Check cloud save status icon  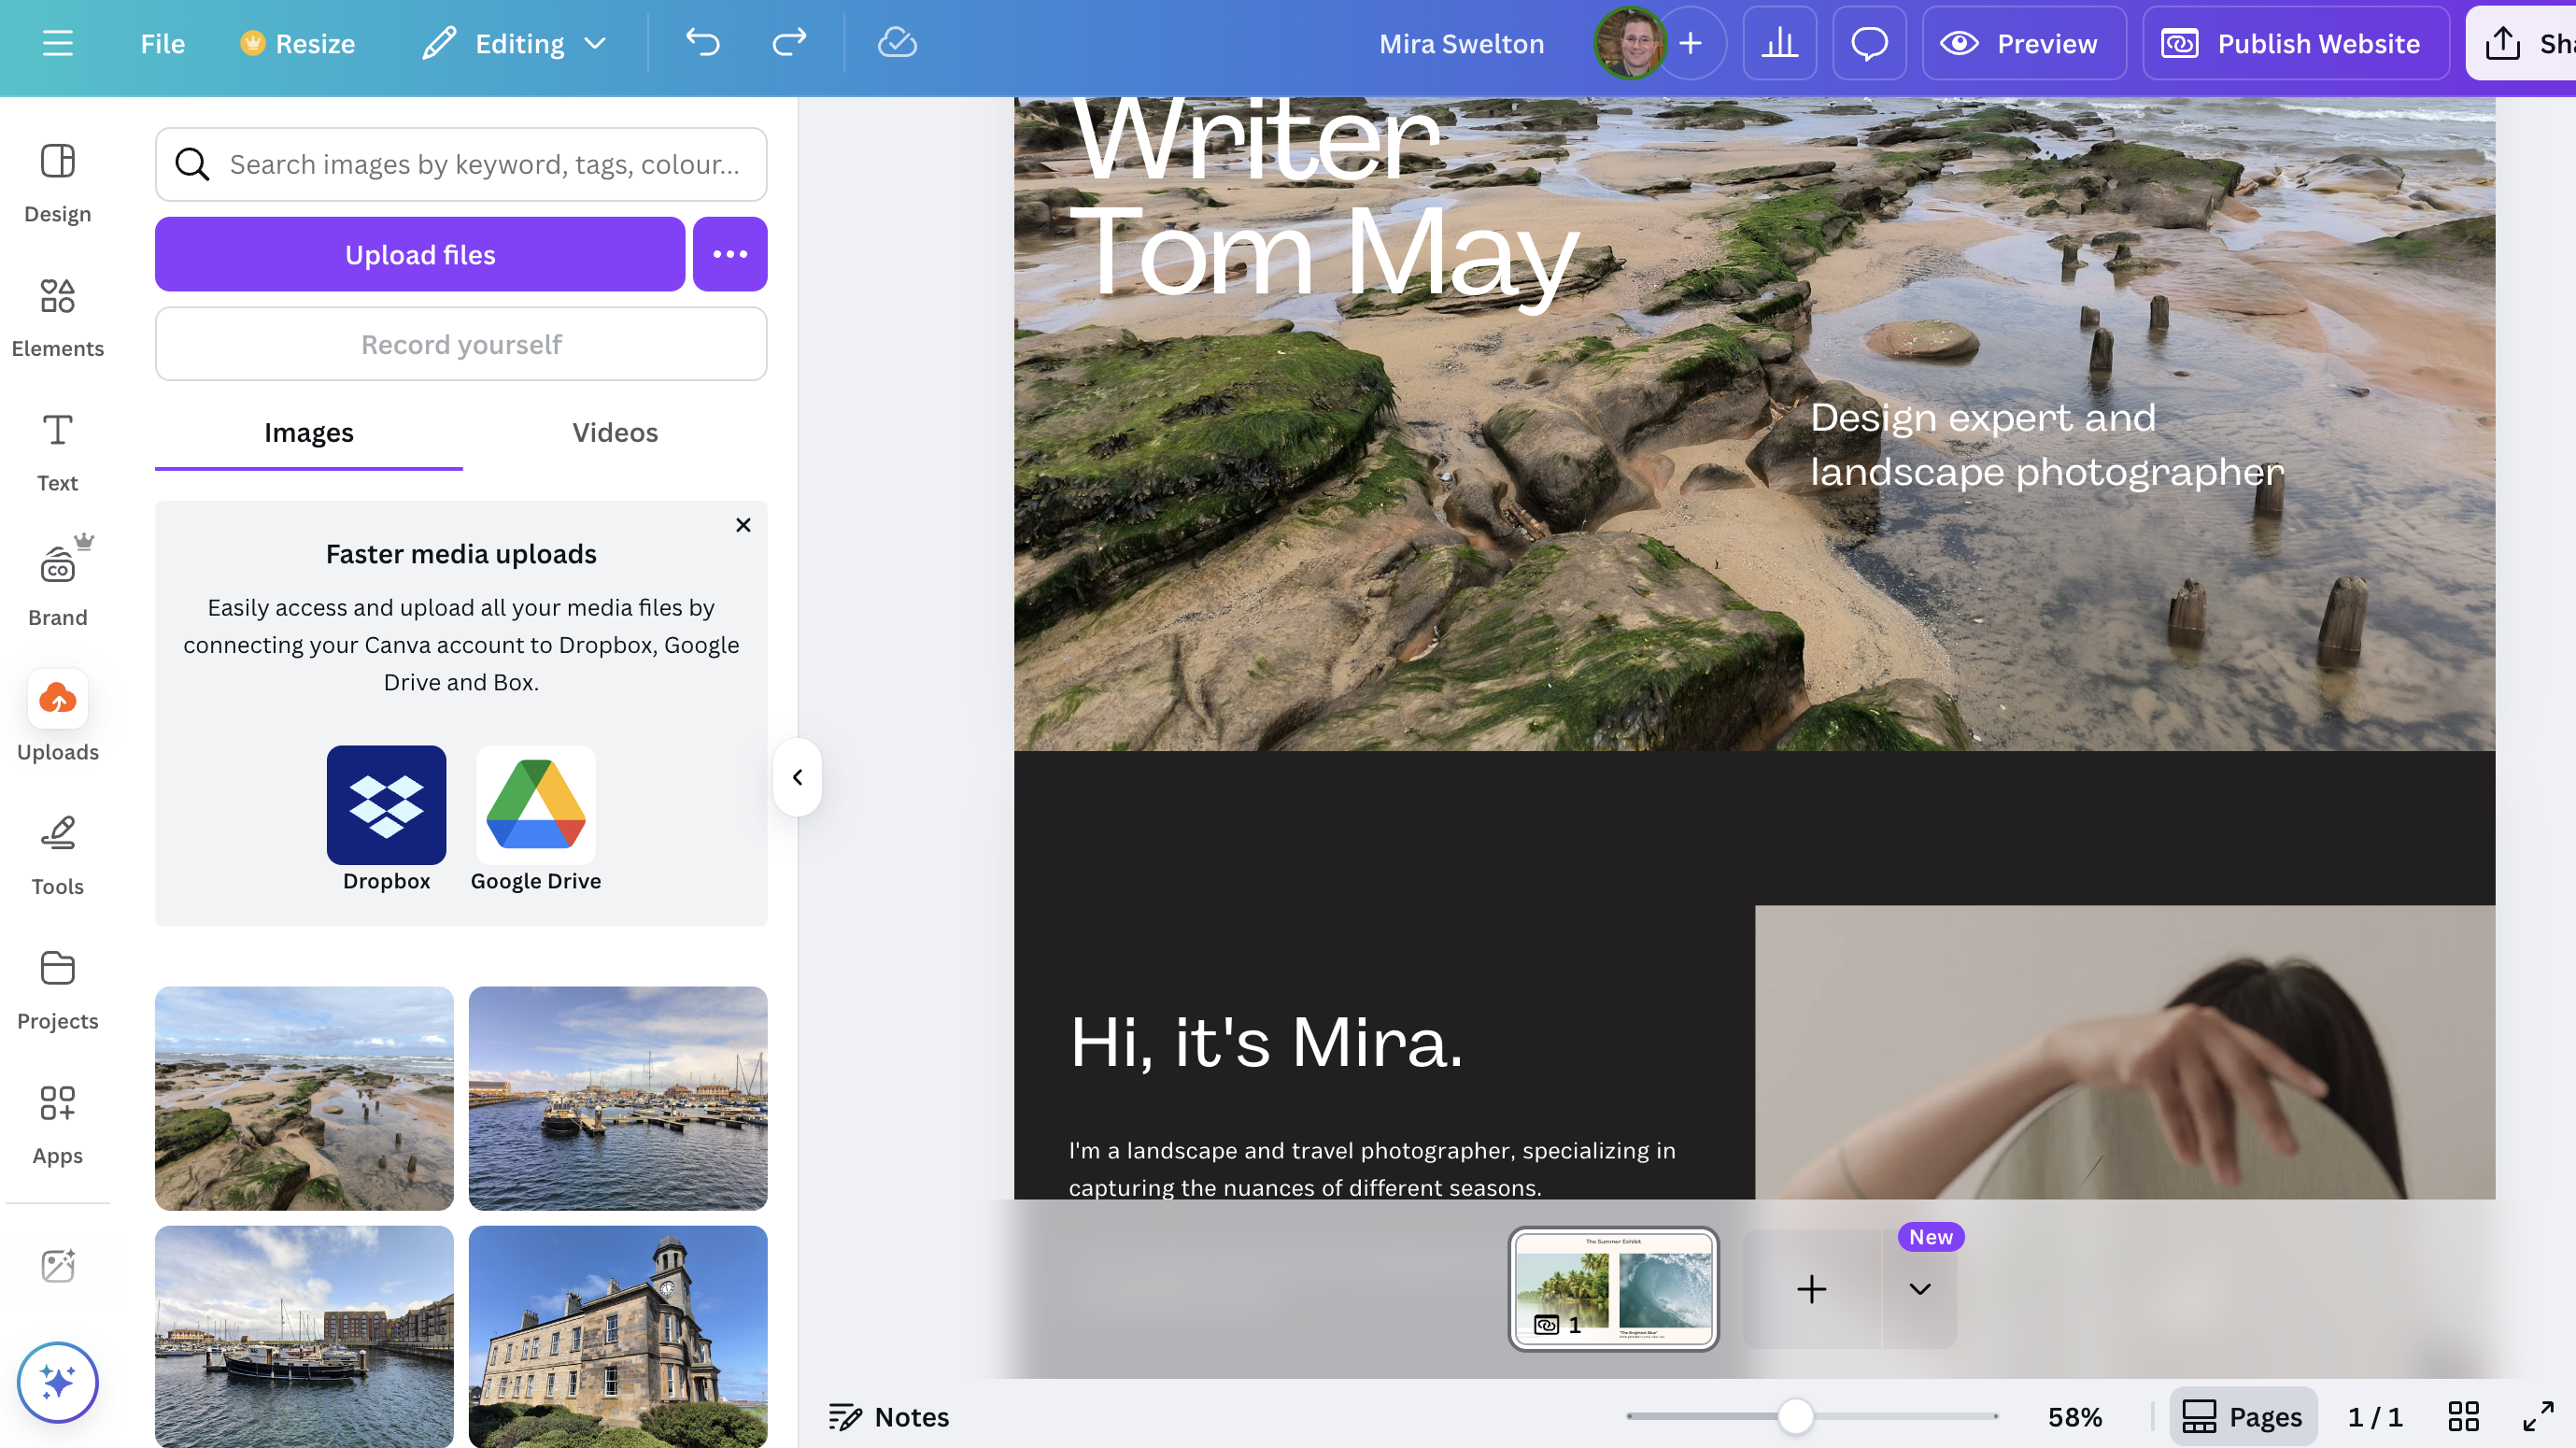pyautogui.click(x=897, y=43)
